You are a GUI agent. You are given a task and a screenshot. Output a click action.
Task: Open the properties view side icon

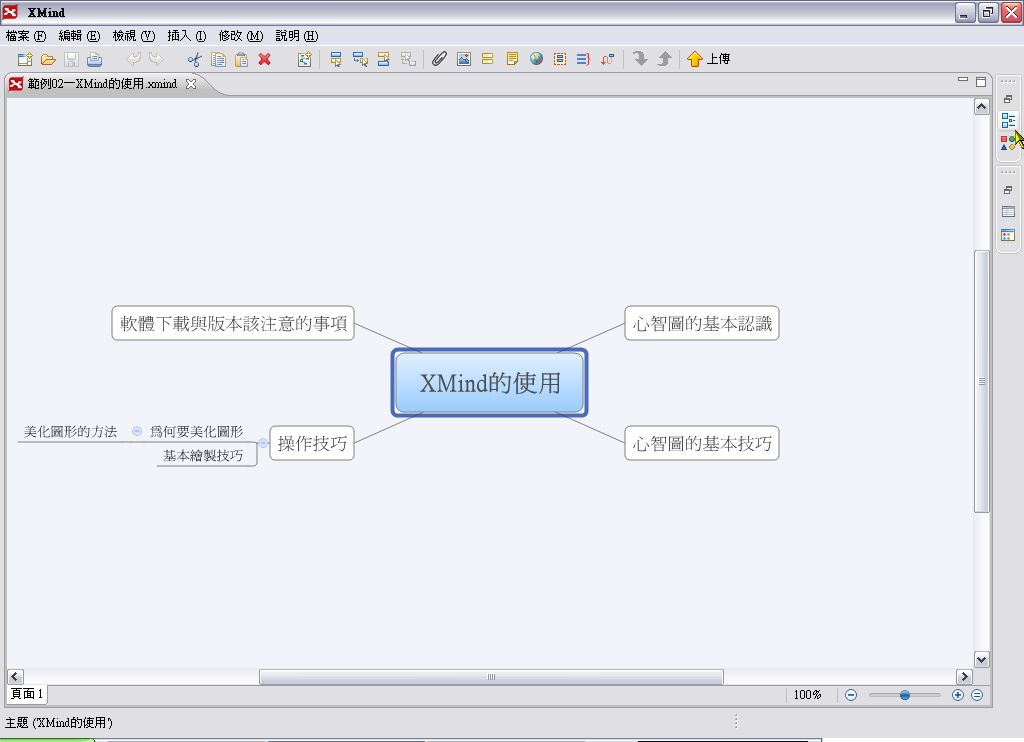point(1008,212)
